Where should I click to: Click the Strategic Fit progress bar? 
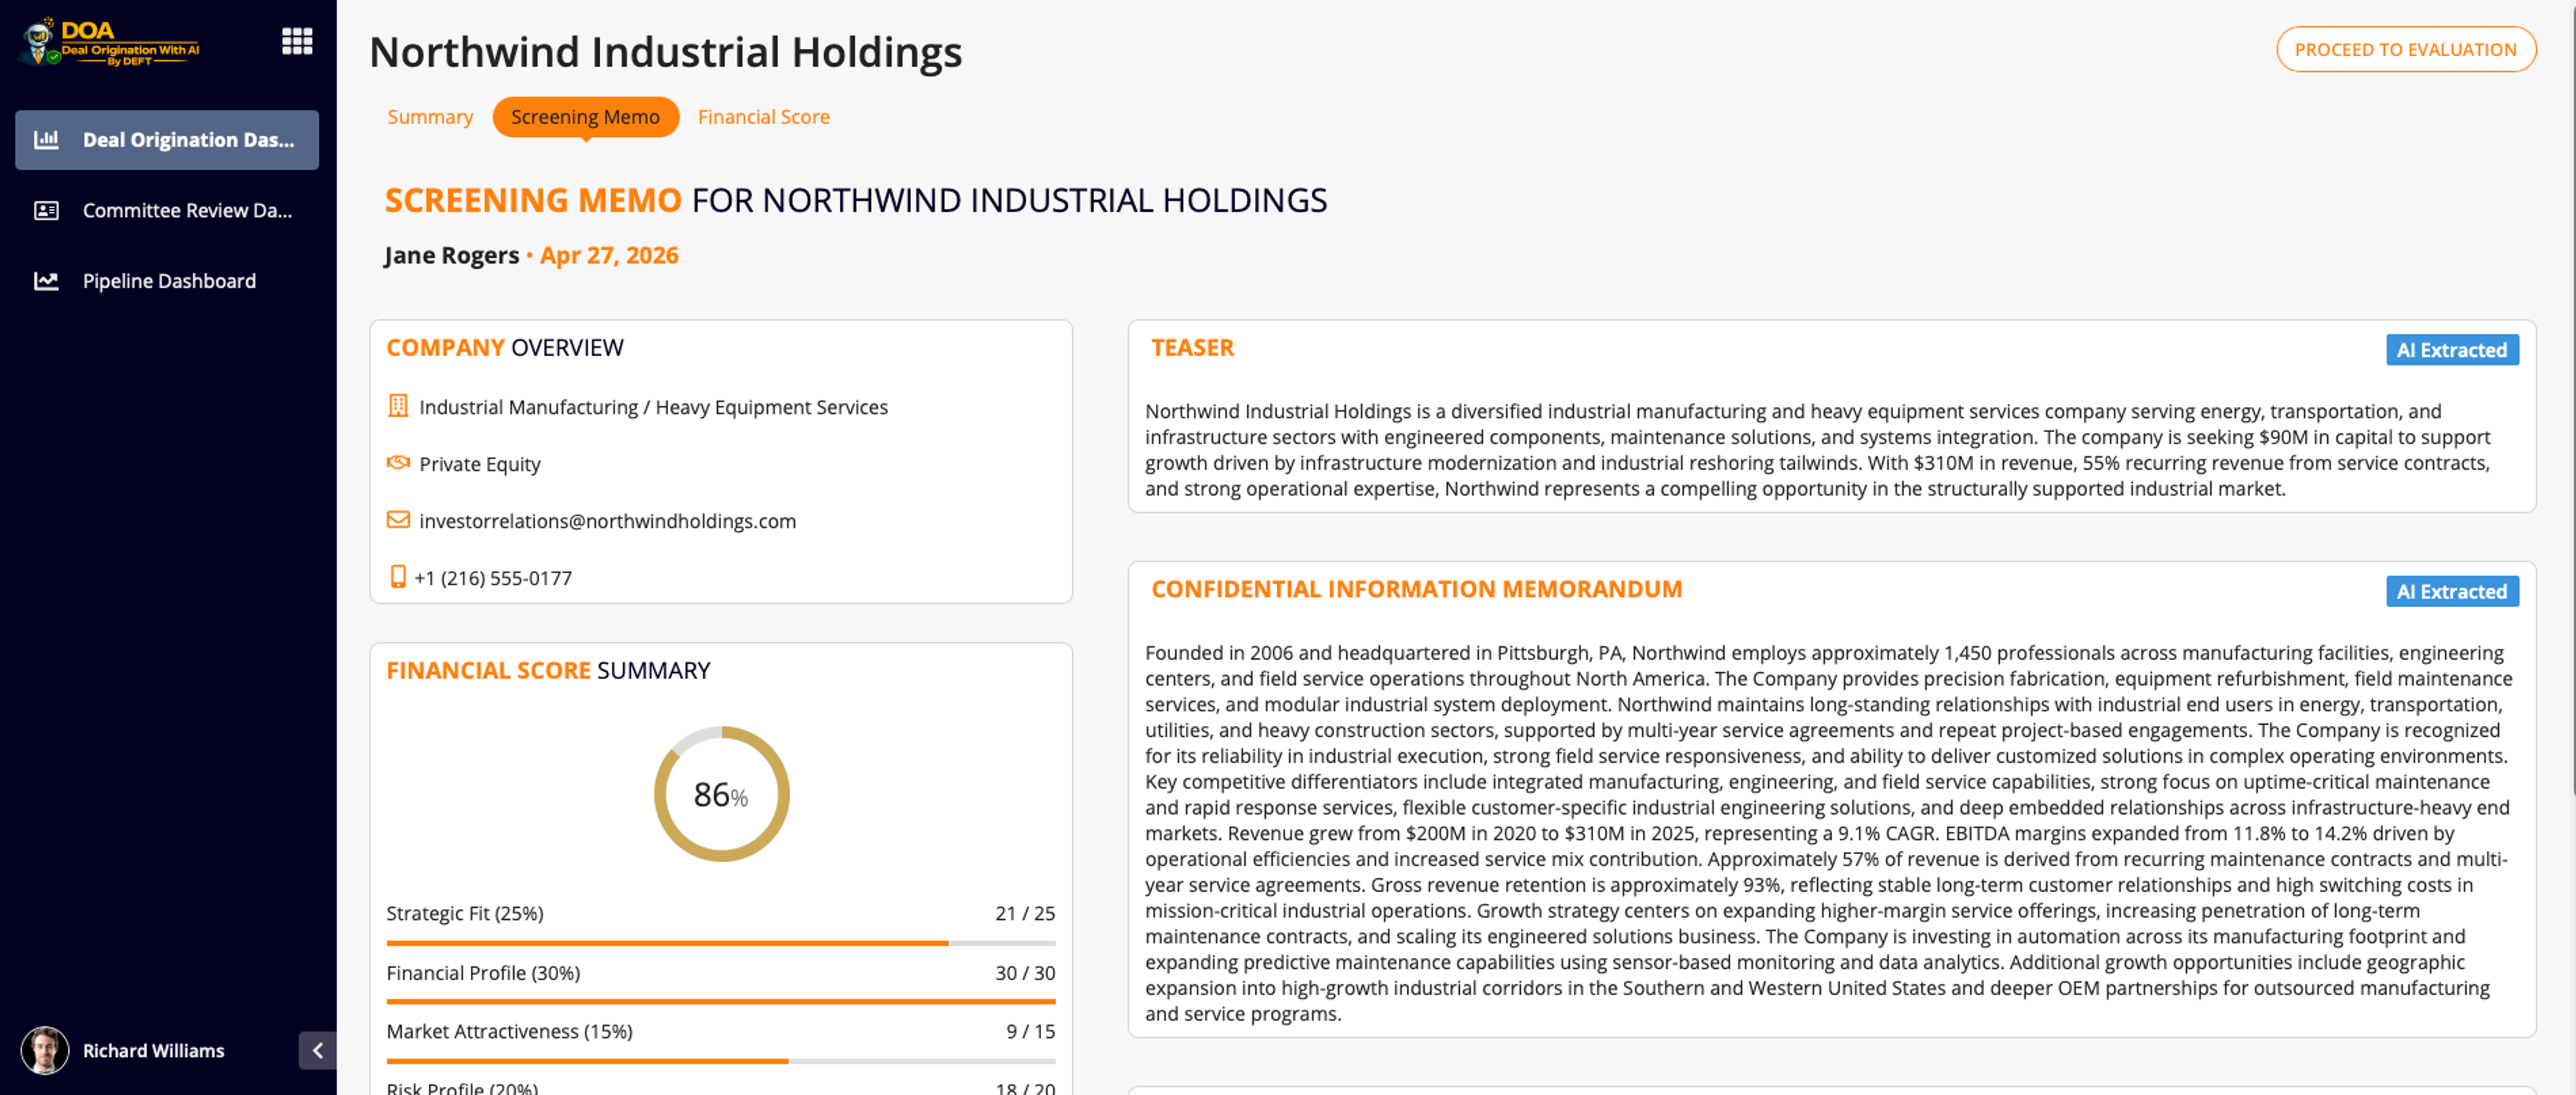pos(720,943)
